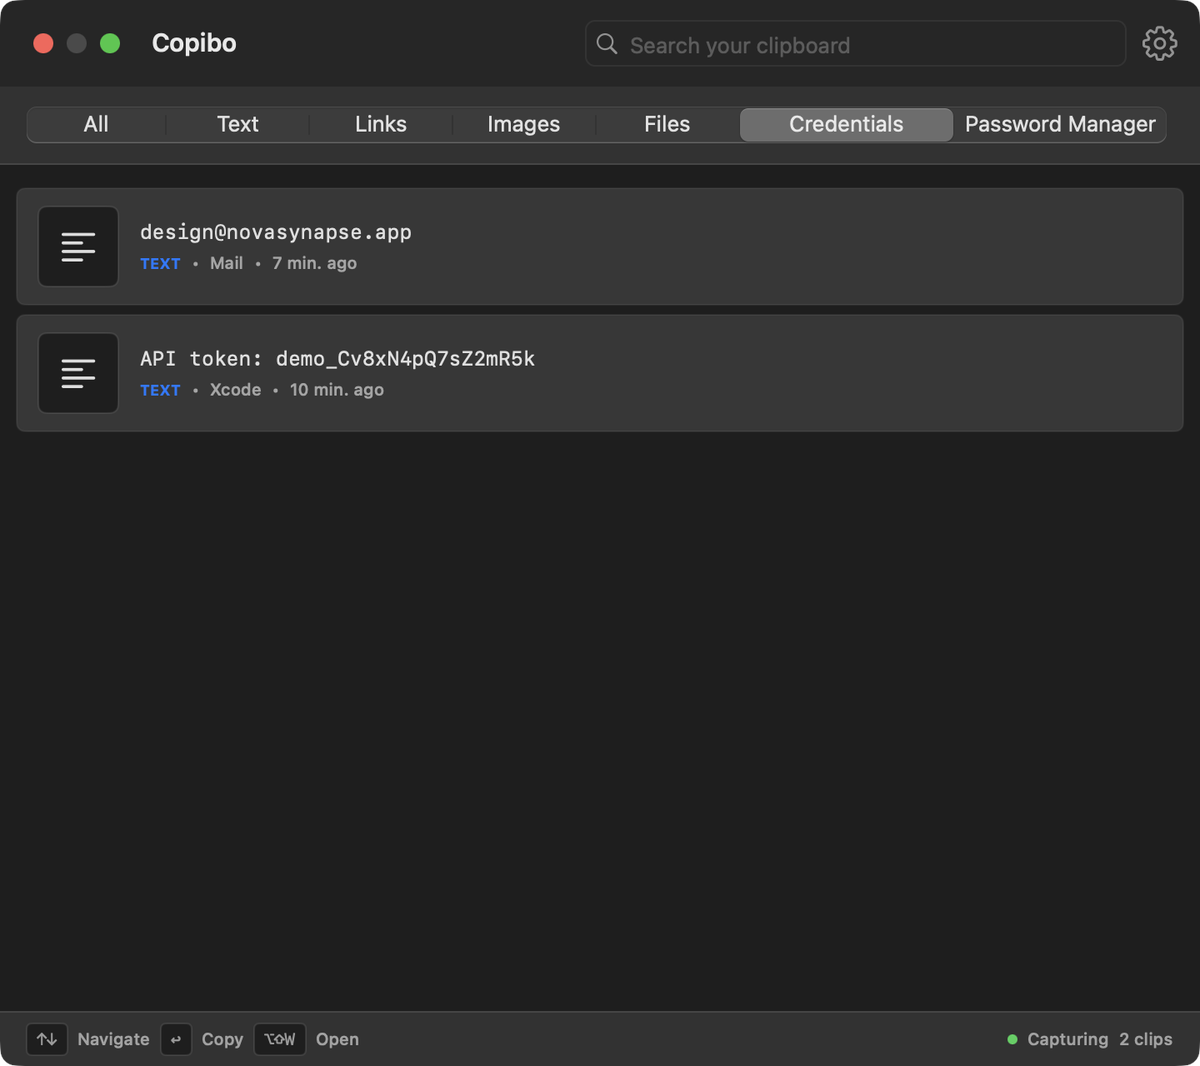This screenshot has width=1200, height=1066.
Task: Click the green Capturing status dot
Action: [x=1012, y=1040]
